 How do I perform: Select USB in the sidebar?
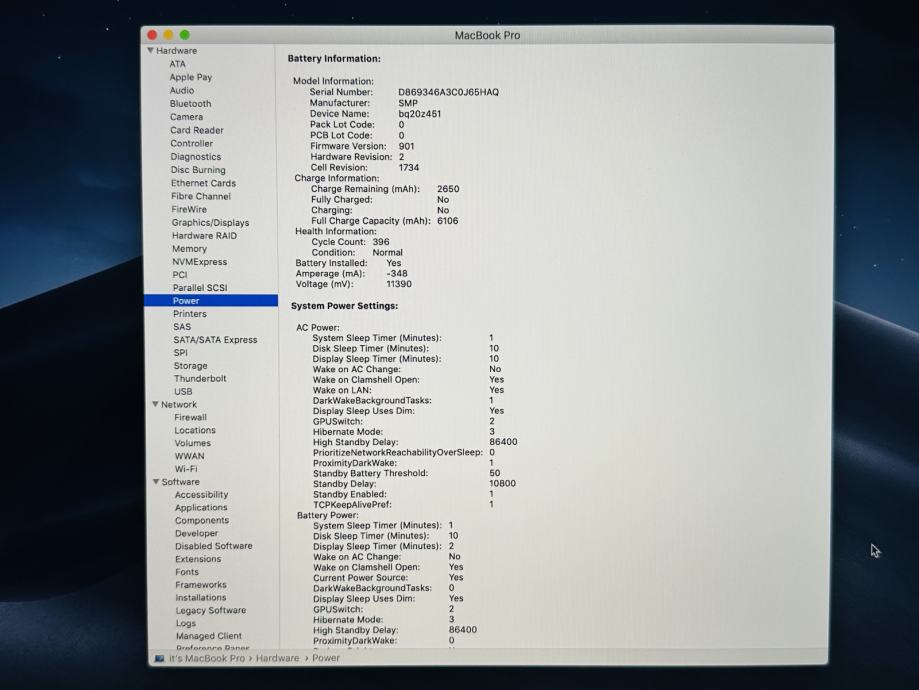[183, 391]
